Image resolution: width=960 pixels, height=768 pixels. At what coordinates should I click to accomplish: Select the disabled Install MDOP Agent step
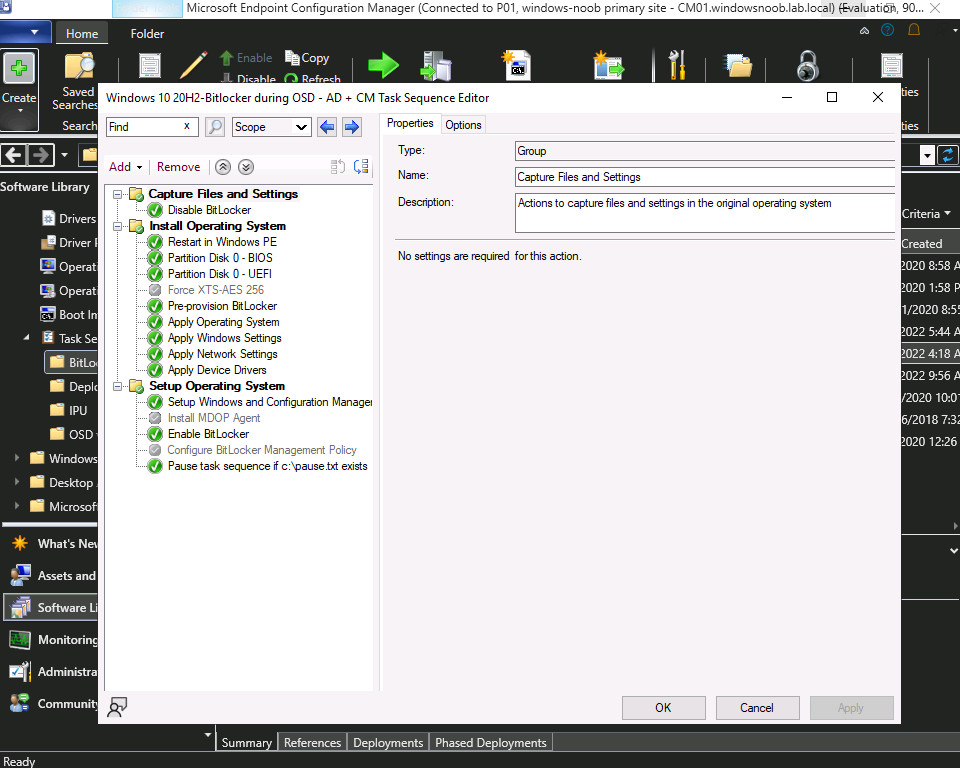point(214,418)
